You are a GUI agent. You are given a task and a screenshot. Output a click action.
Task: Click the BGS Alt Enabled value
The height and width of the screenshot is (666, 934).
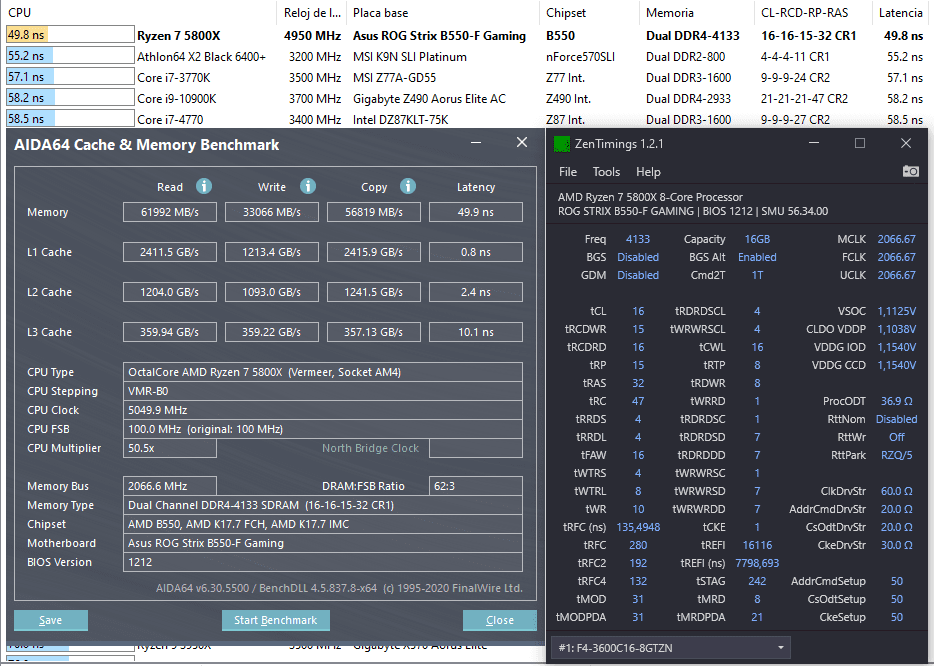[x=757, y=257]
